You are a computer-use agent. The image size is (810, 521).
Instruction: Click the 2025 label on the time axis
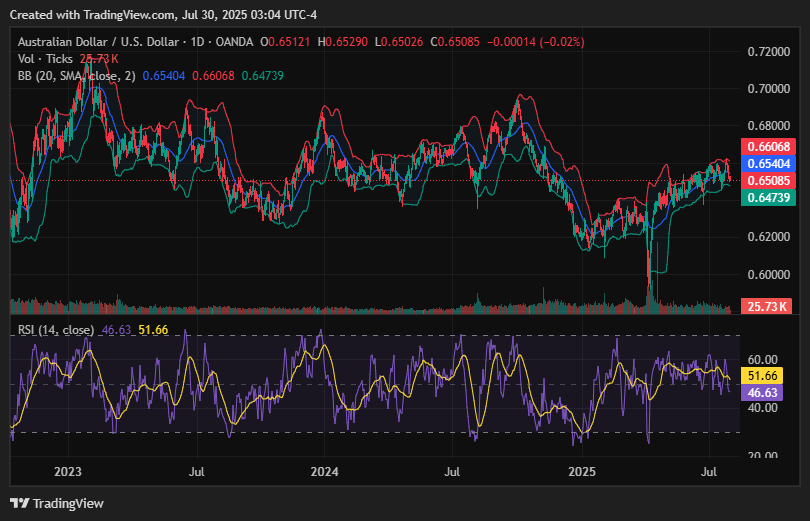pos(582,470)
